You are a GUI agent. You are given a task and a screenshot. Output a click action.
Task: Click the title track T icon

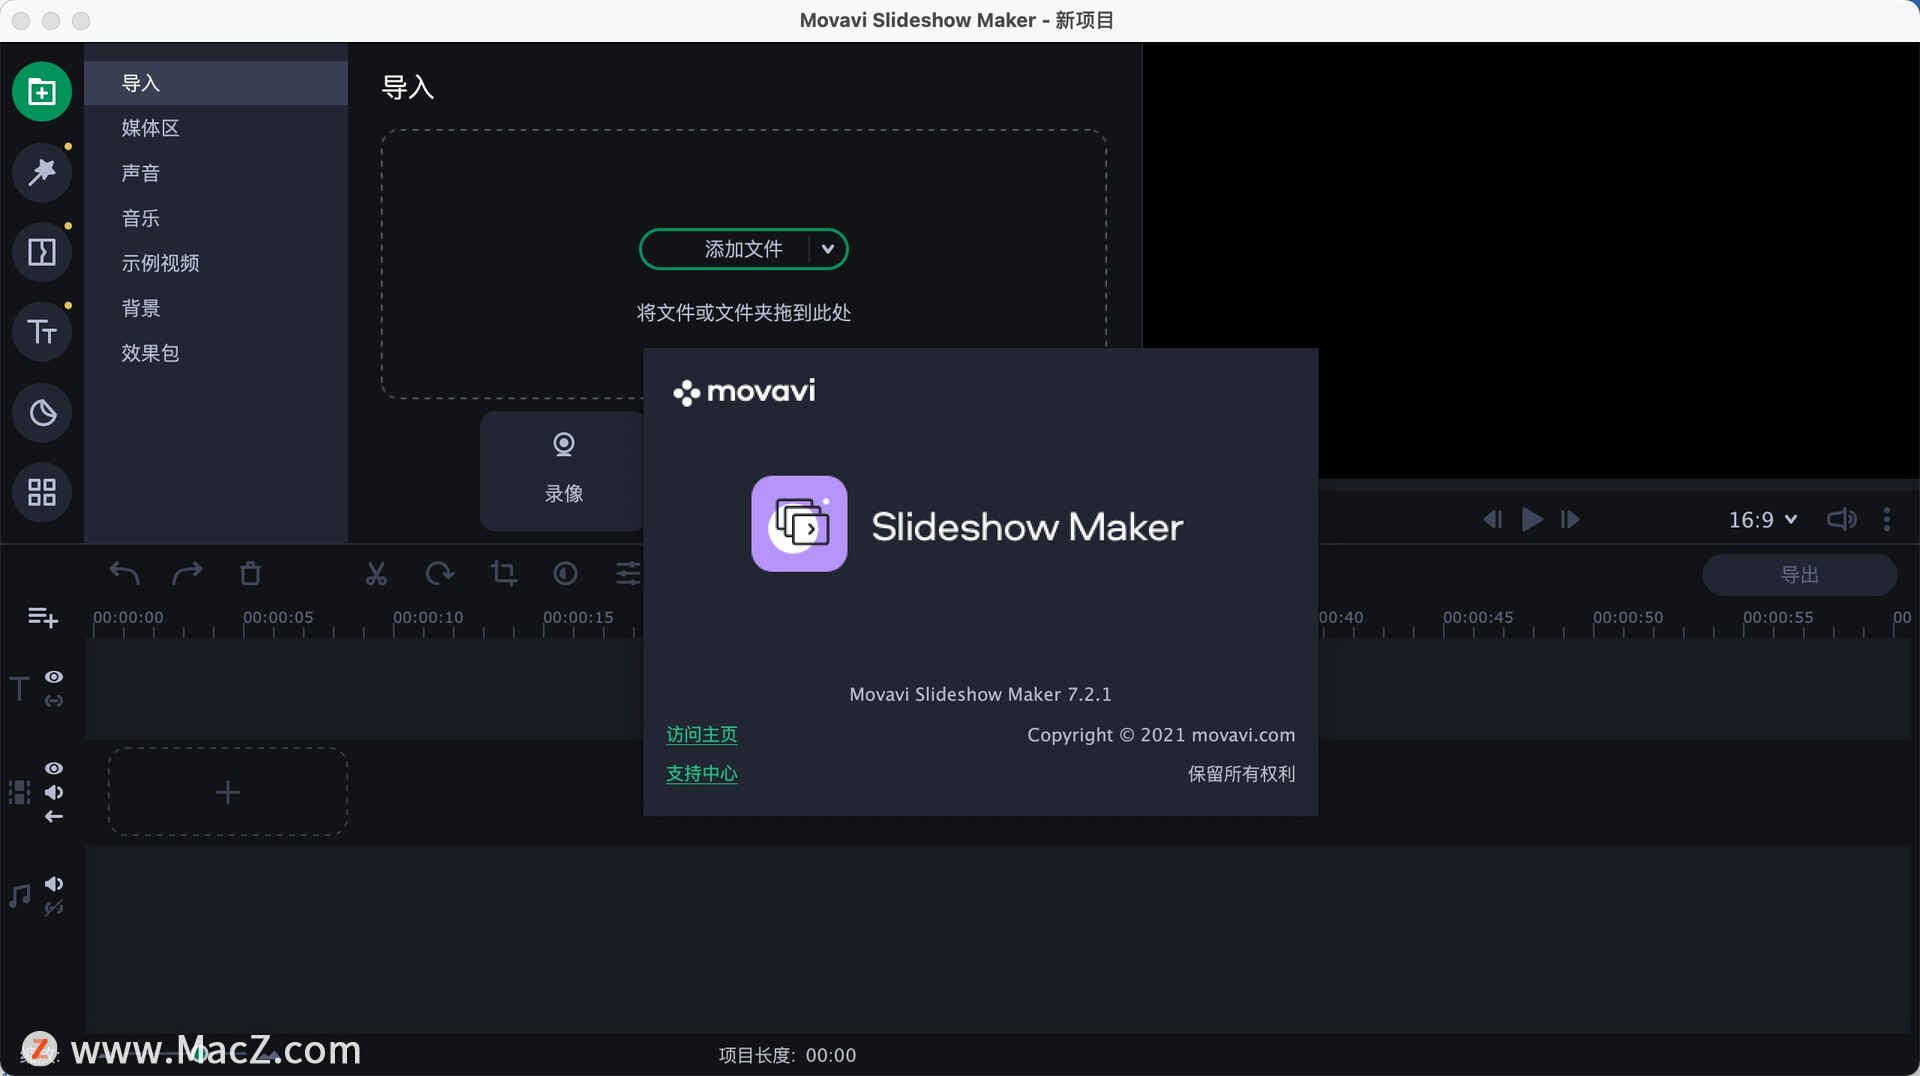[19, 689]
